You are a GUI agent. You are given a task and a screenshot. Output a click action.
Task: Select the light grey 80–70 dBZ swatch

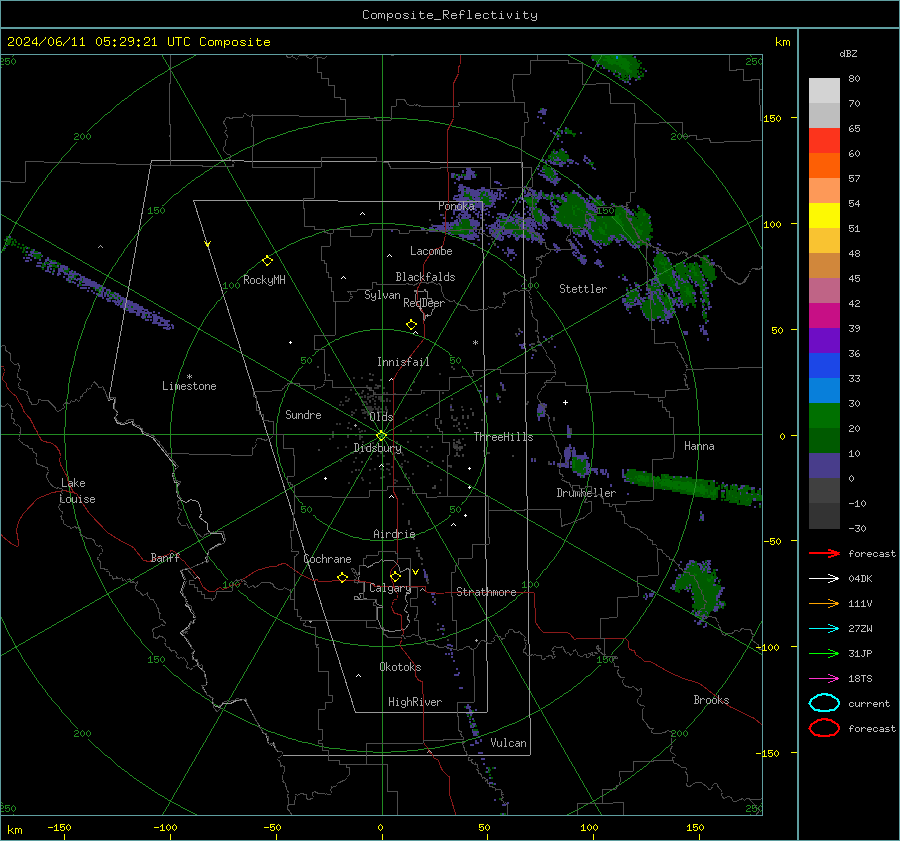pyautogui.click(x=824, y=90)
